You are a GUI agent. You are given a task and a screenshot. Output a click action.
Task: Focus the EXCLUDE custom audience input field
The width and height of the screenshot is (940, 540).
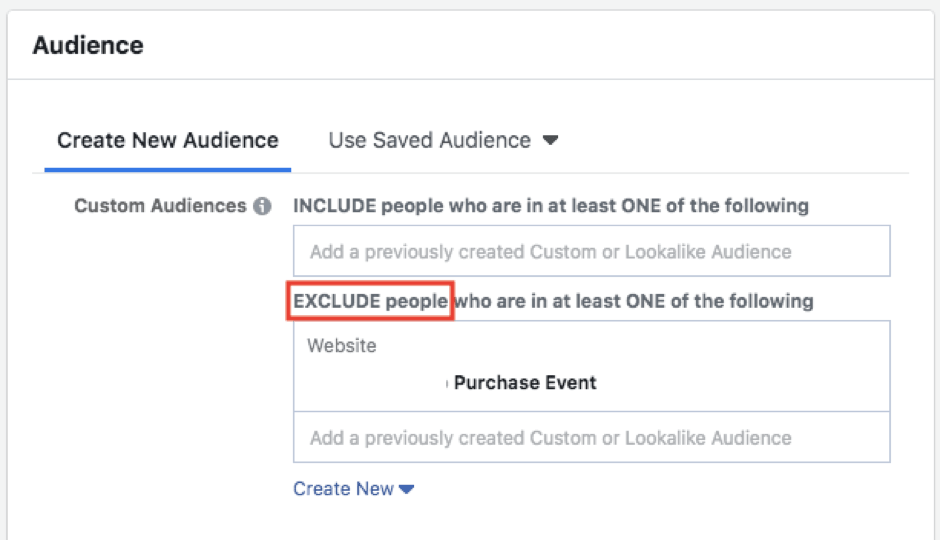[591, 438]
